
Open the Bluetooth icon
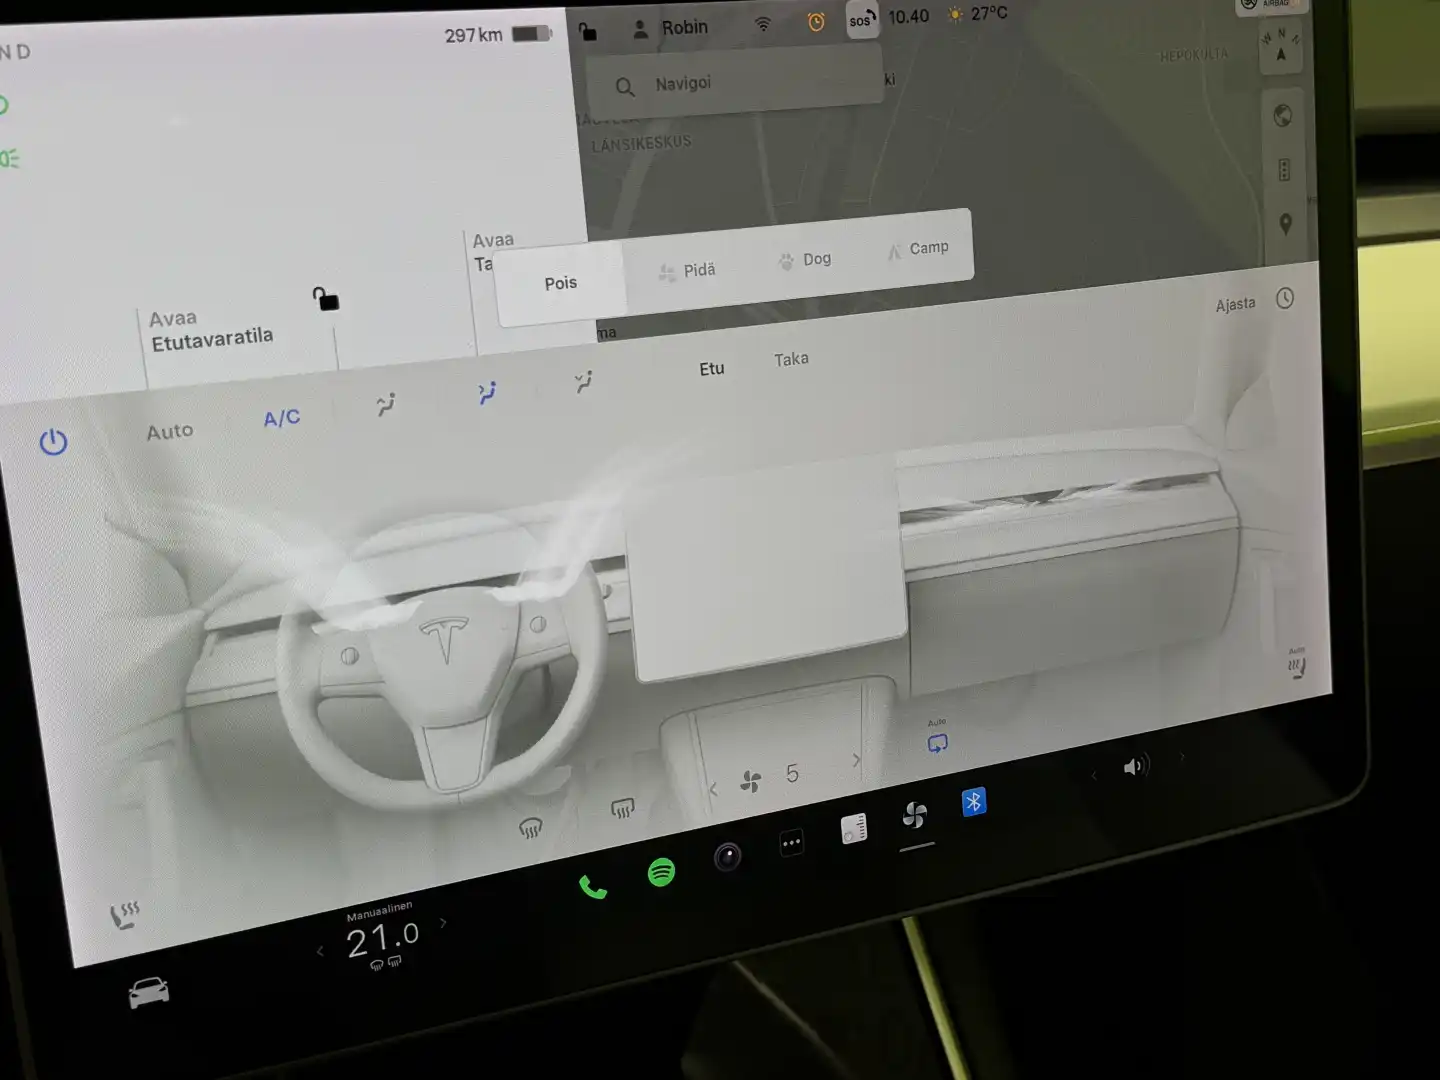pyautogui.click(x=974, y=802)
